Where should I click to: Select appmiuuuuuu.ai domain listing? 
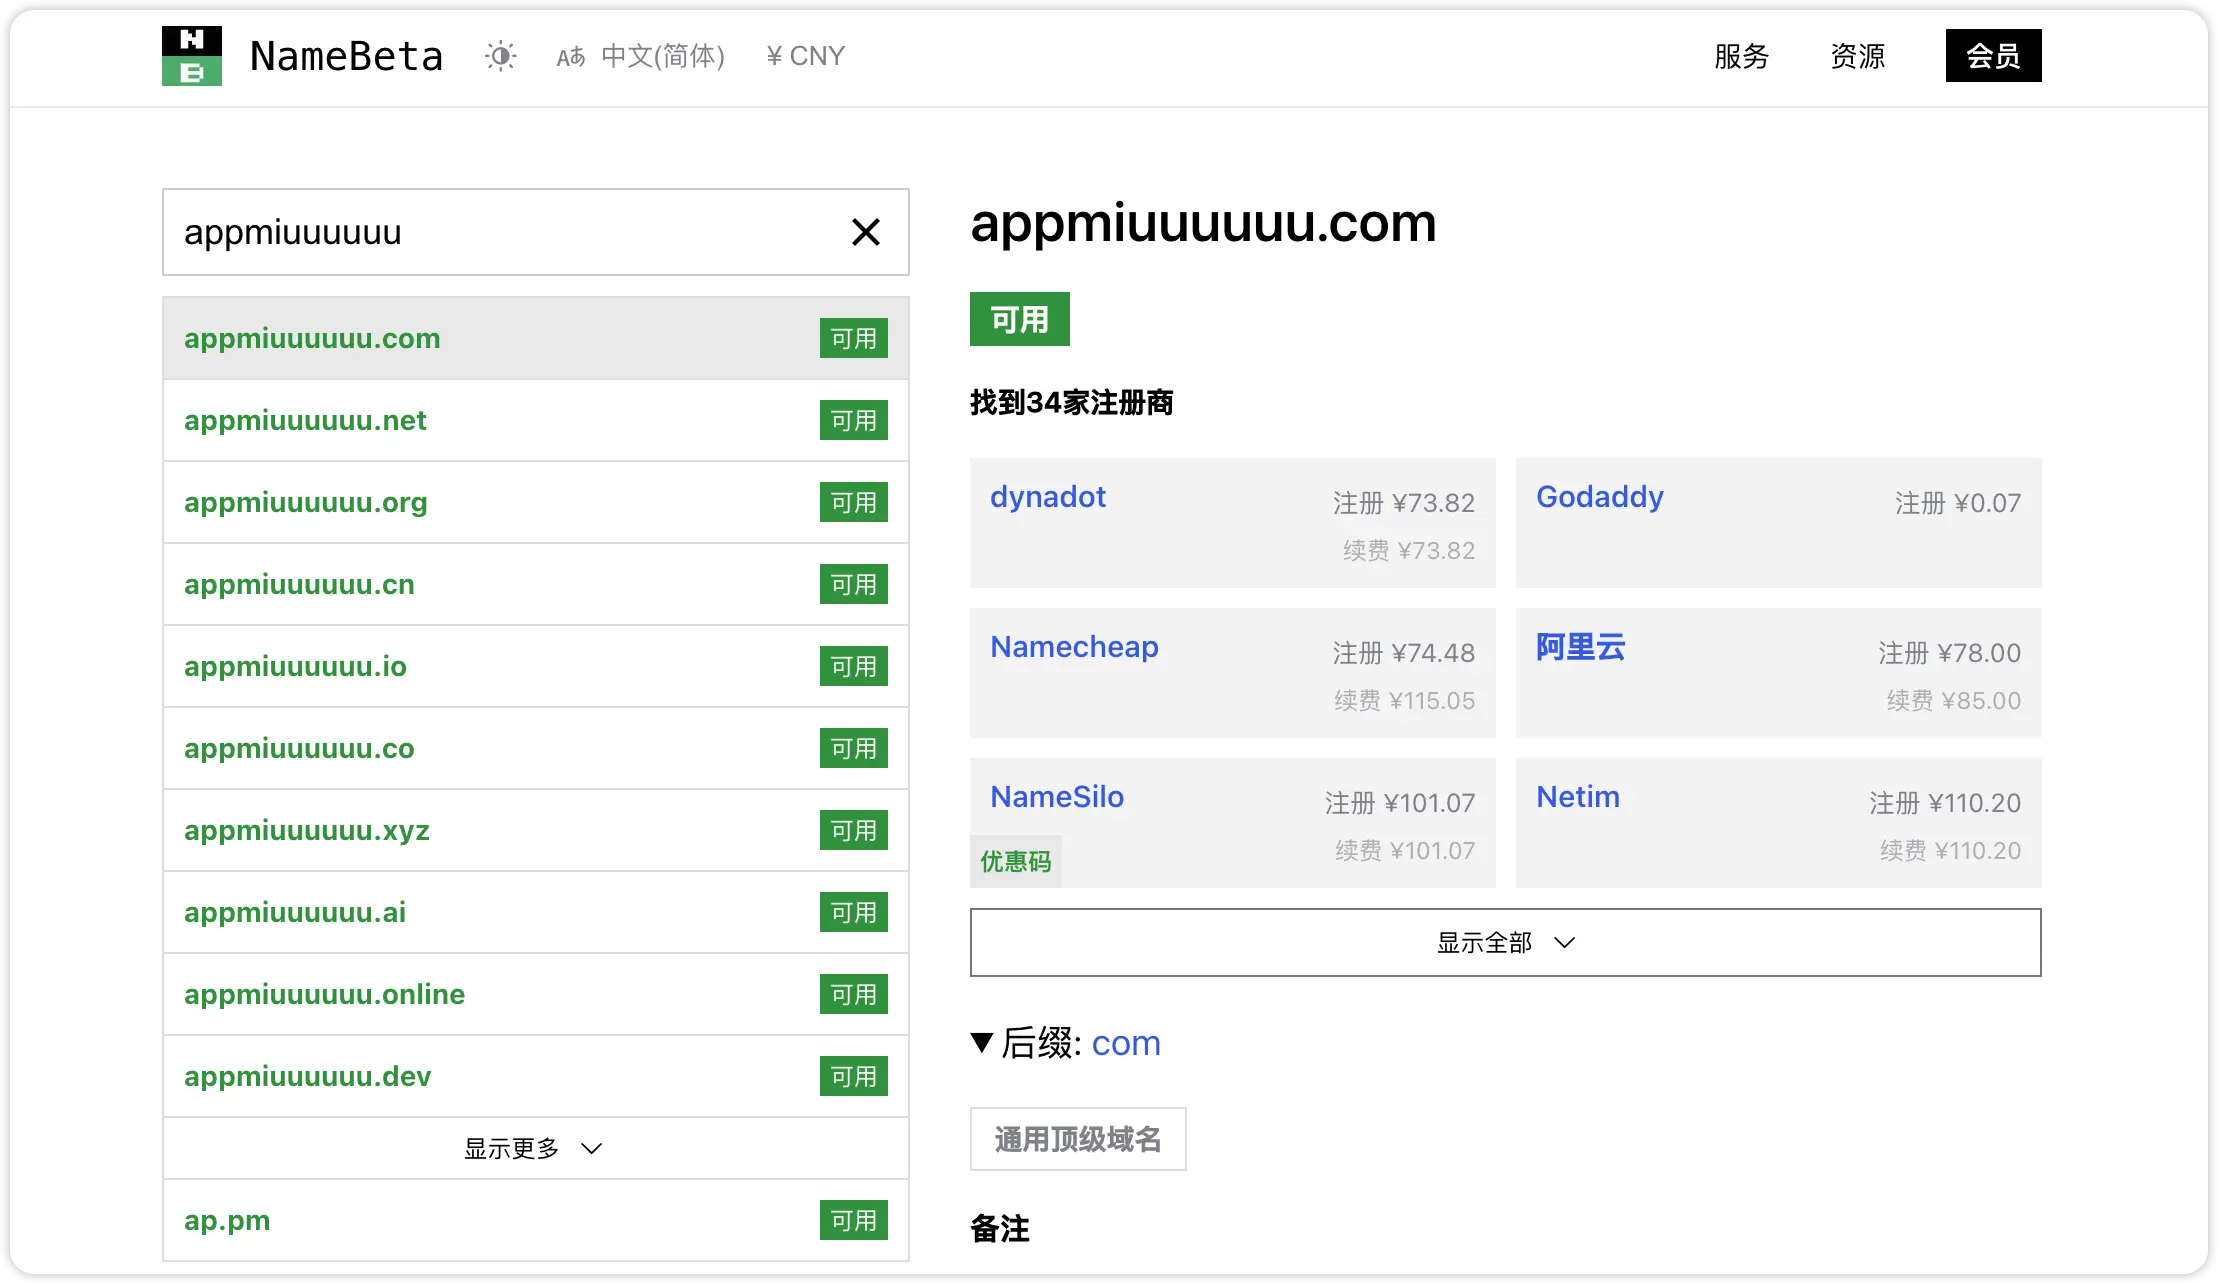(533, 913)
